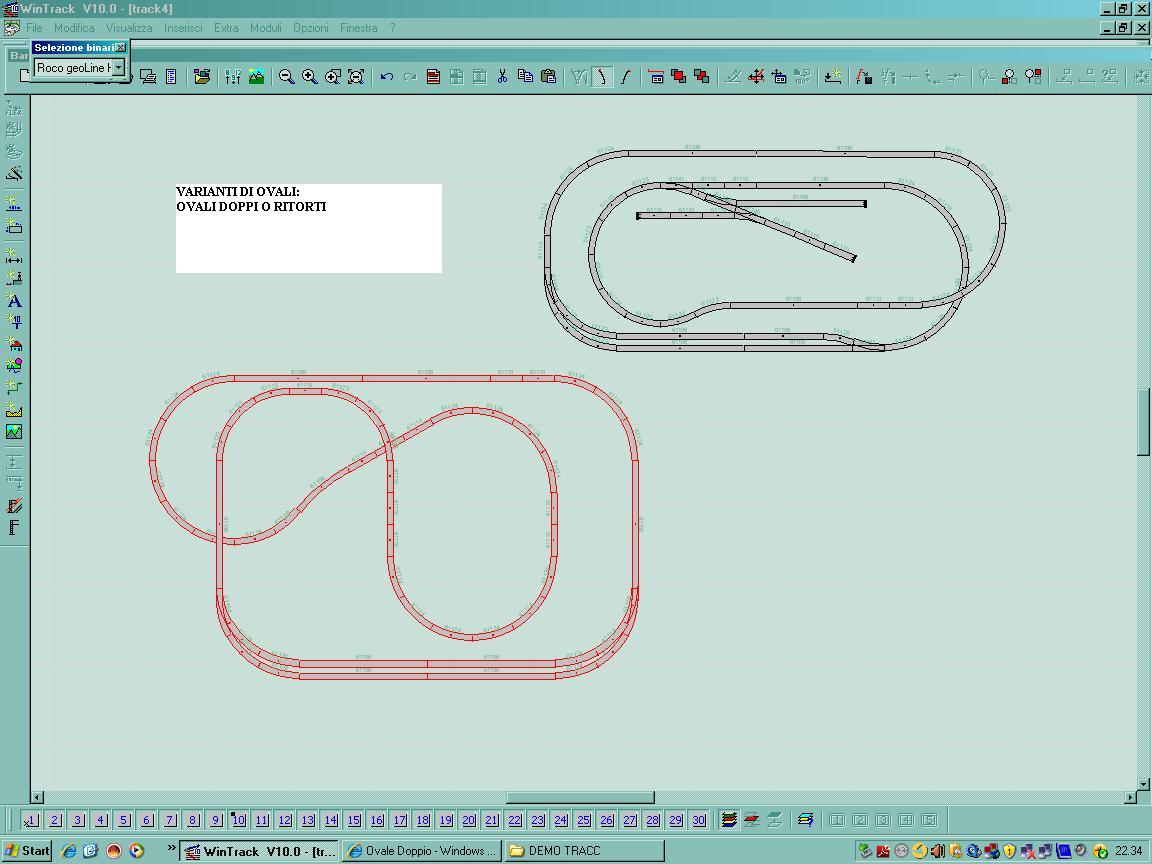This screenshot has width=1152, height=864.
Task: Click the VARIANTI DI OVALI text box
Action: pyautogui.click(x=309, y=228)
